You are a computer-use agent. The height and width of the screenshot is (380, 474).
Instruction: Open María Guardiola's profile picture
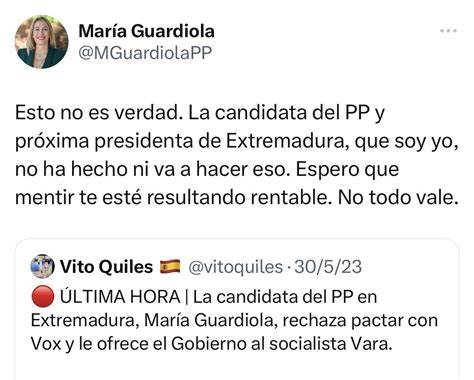(x=42, y=42)
